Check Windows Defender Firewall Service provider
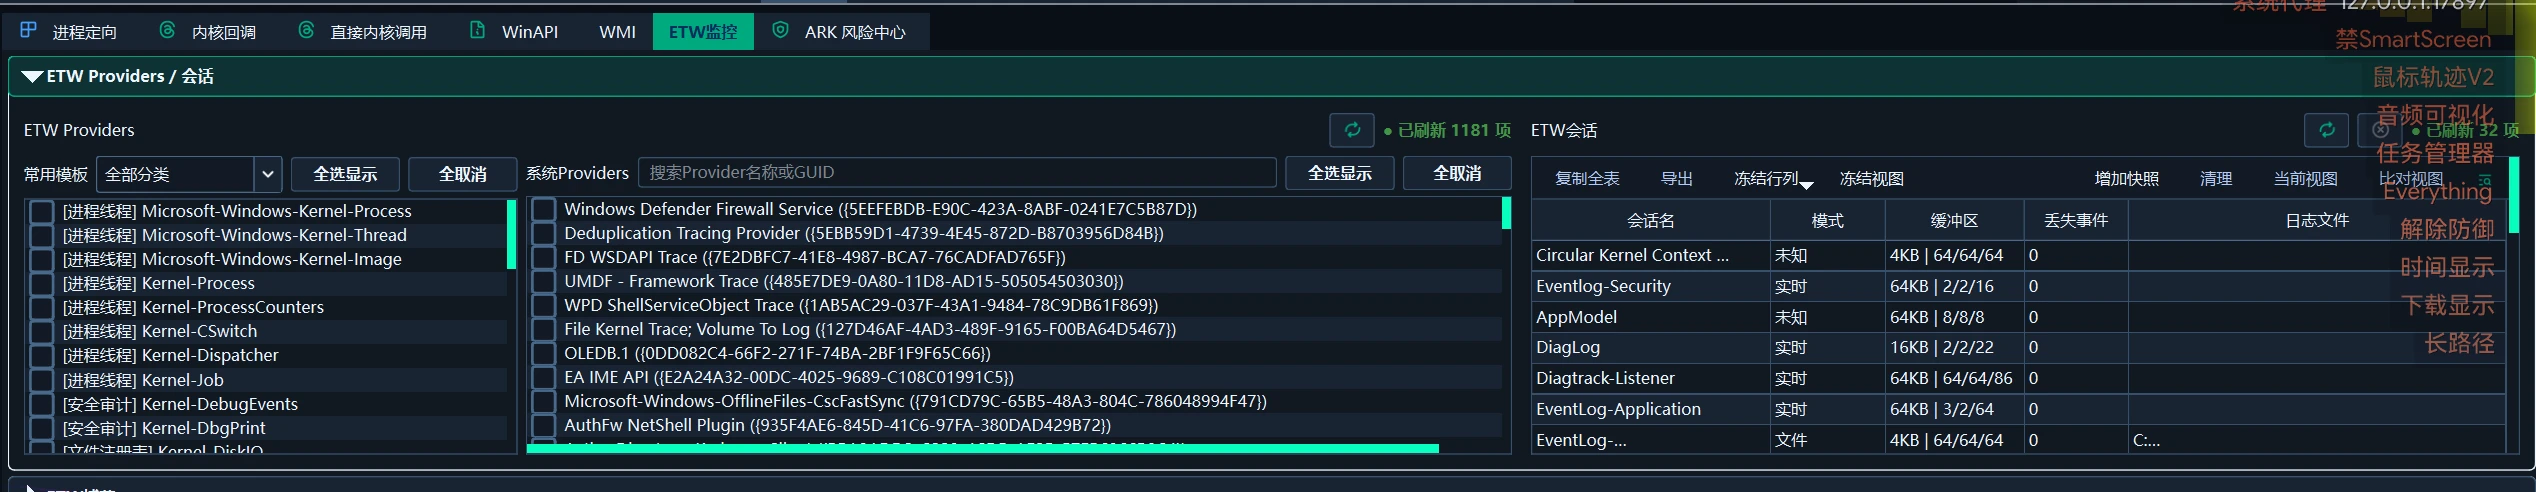This screenshot has height=492, width=2536. pos(543,209)
